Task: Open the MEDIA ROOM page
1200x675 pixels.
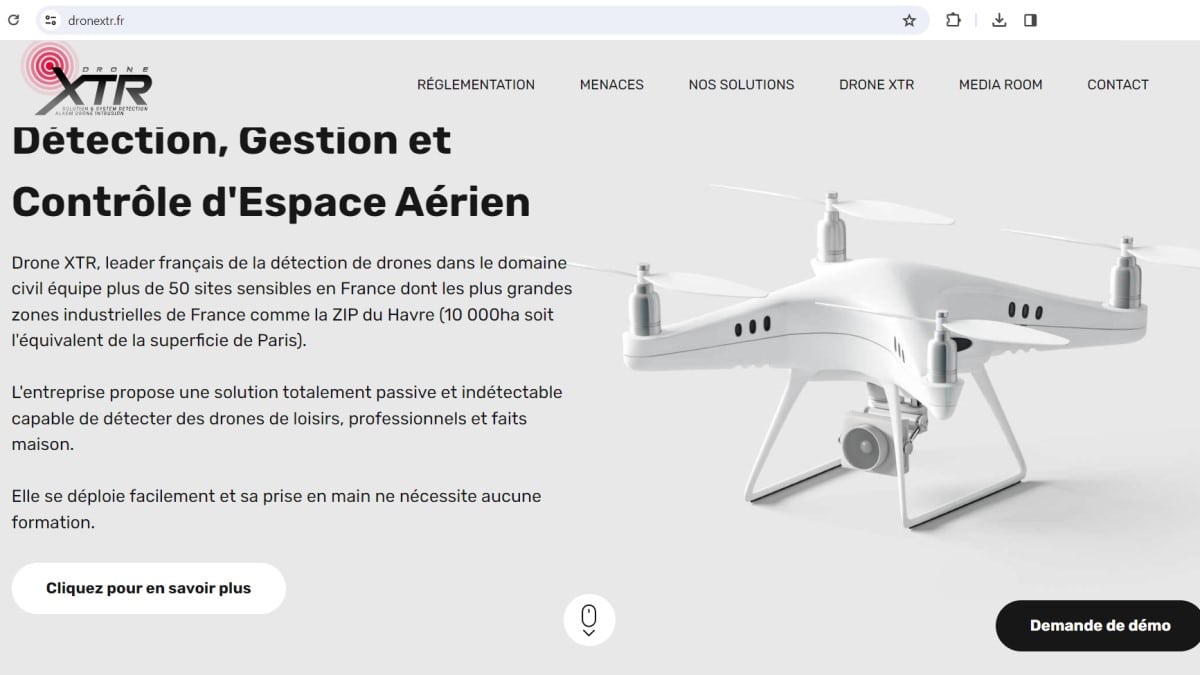Action: 1001,85
